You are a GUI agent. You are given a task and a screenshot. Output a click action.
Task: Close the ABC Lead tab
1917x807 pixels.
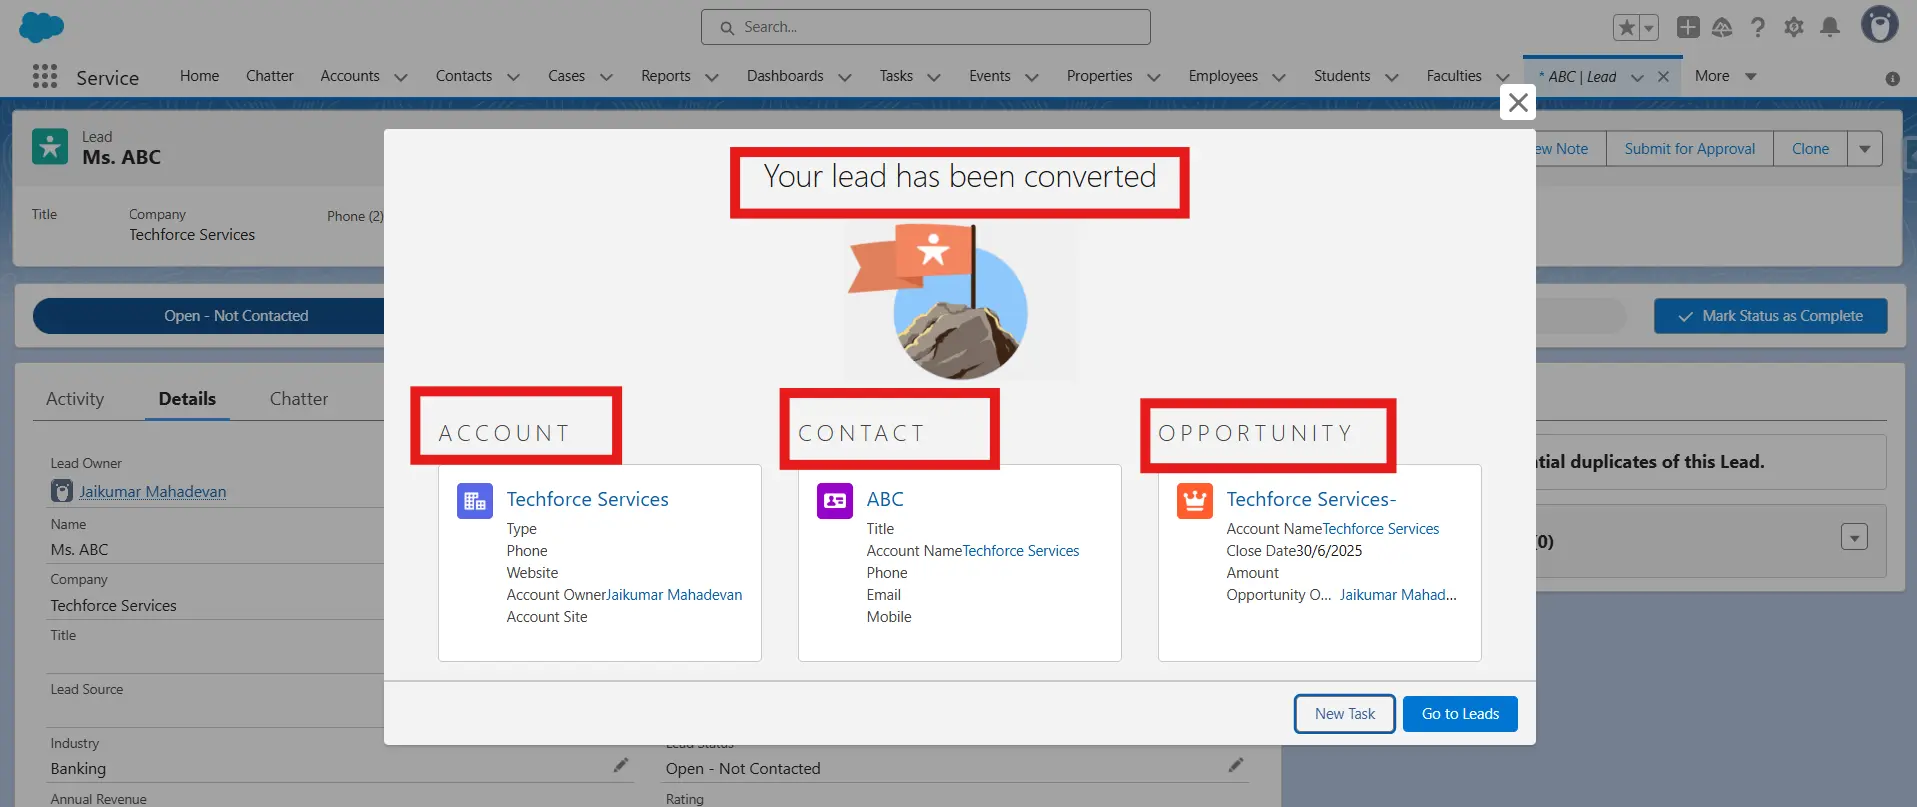[x=1663, y=77]
